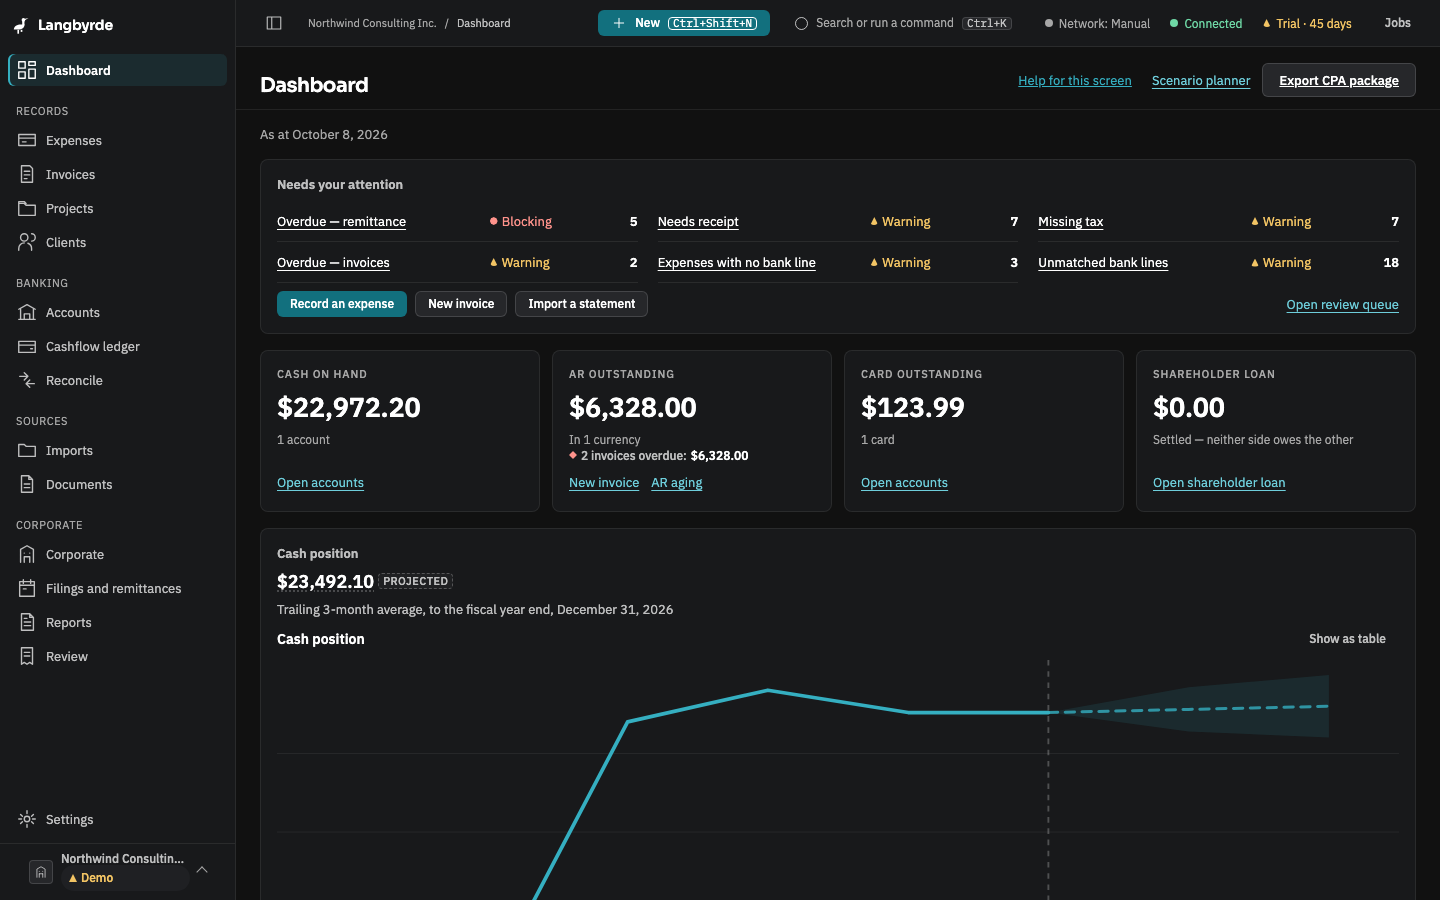
Task: Toggle the sidebar collapse button
Action: pyautogui.click(x=274, y=23)
